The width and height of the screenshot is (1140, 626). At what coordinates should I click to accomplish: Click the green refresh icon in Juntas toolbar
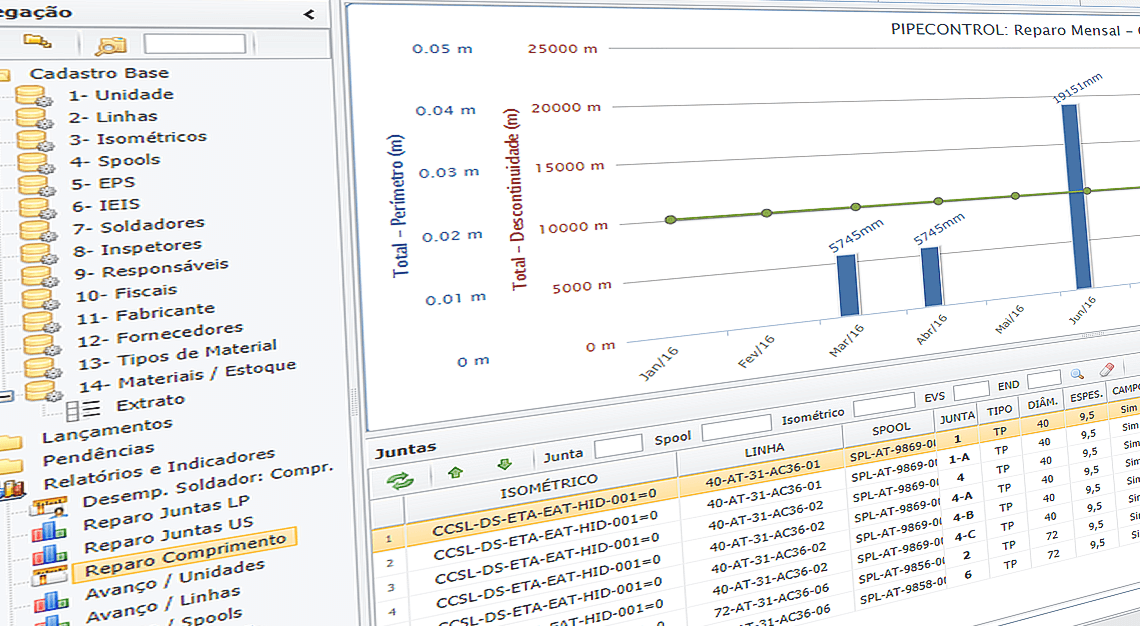[400, 482]
